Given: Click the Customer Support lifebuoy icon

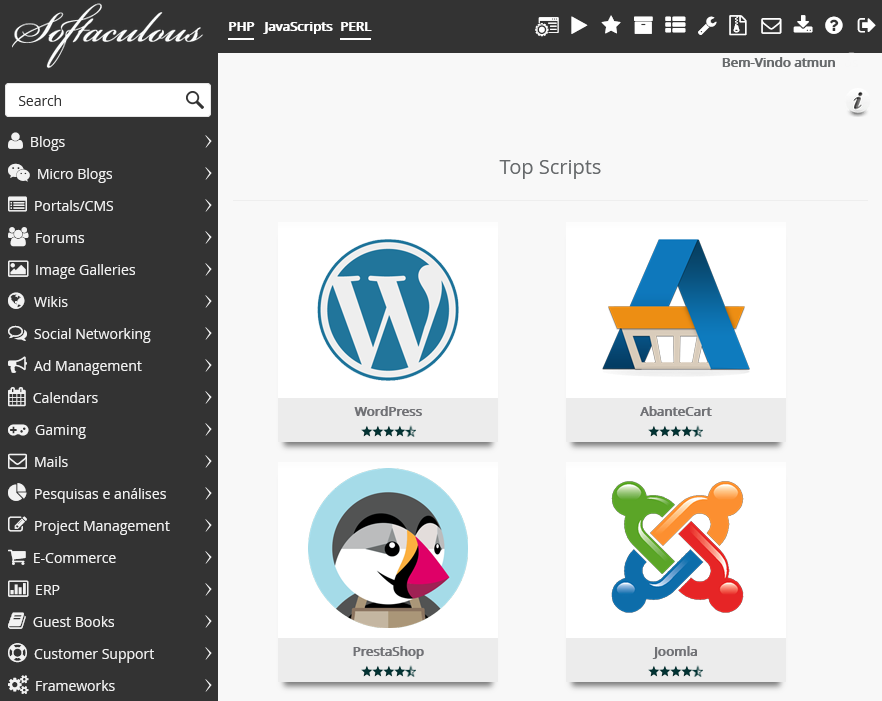Looking at the screenshot, I should 17,653.
